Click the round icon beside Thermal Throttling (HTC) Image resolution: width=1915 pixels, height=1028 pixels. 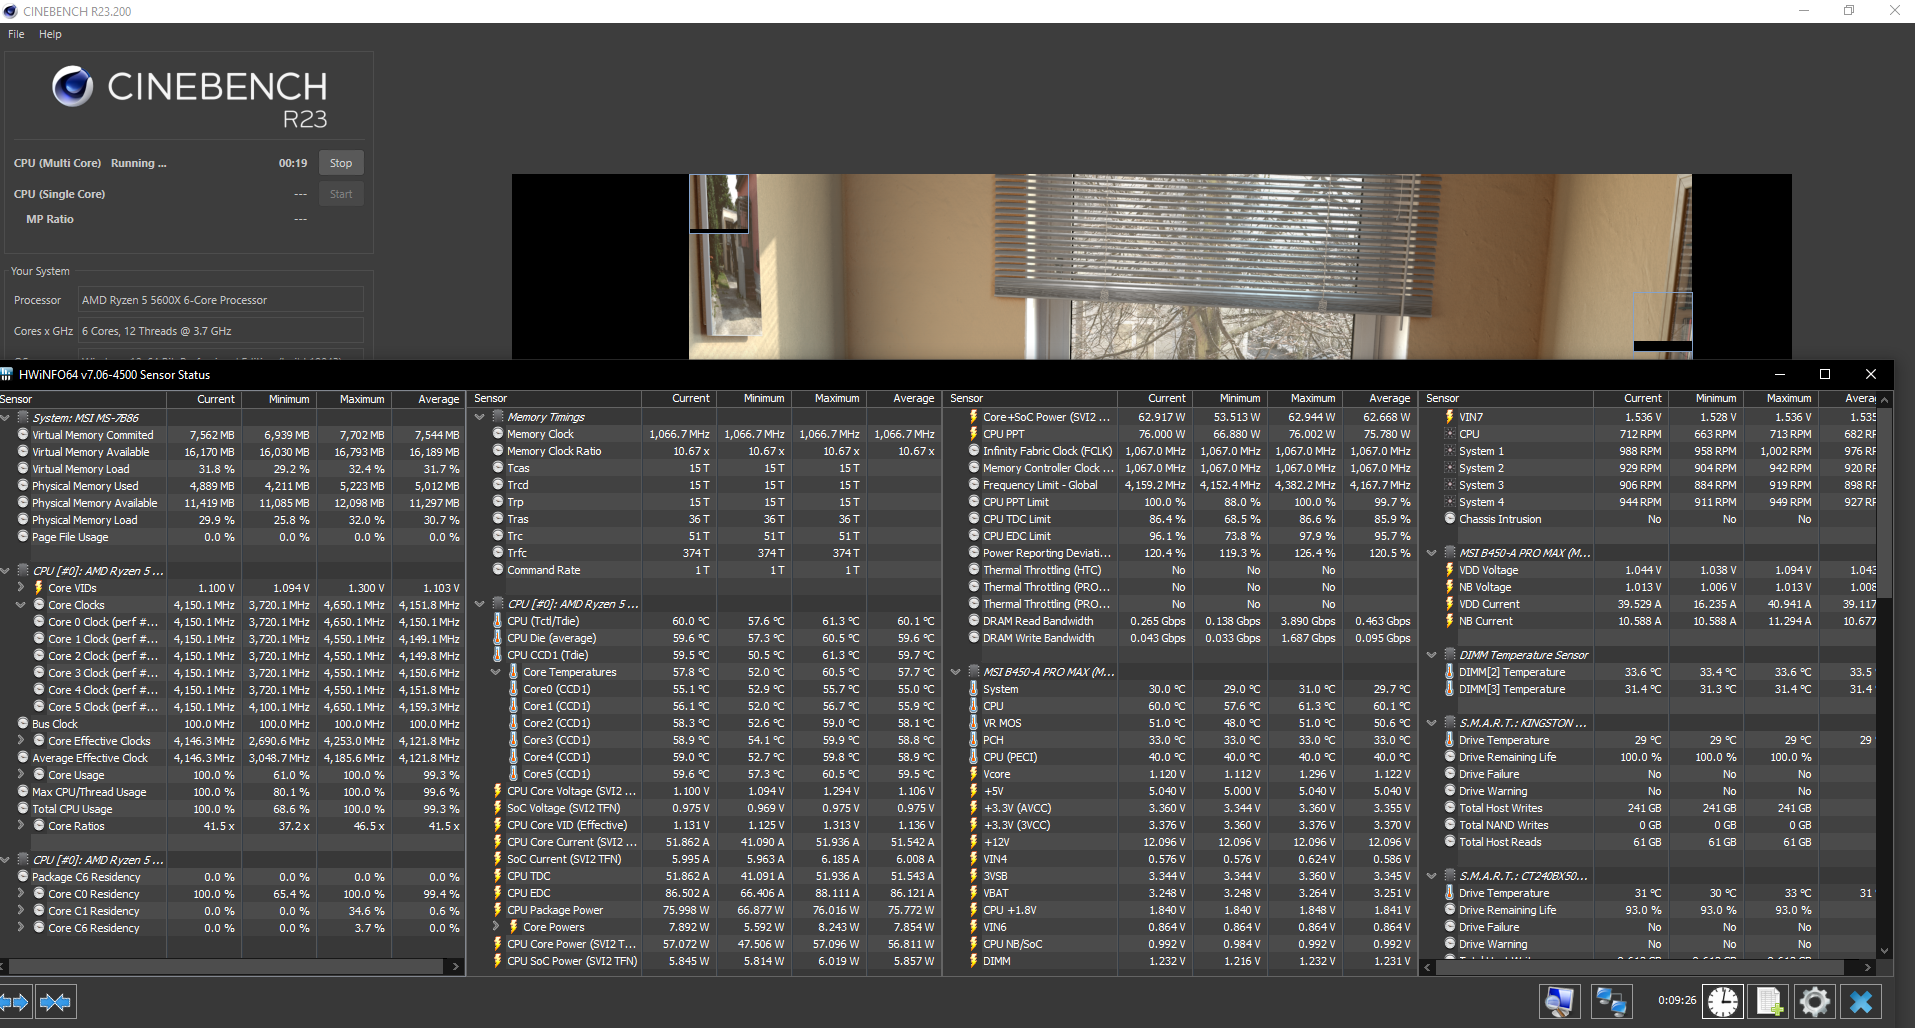973,570
